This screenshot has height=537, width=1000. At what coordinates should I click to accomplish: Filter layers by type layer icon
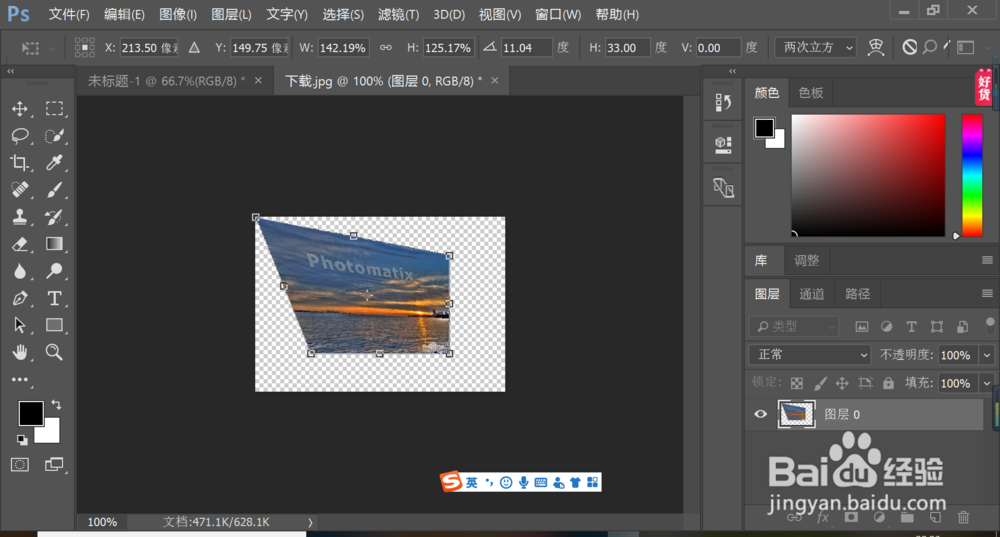pos(911,327)
